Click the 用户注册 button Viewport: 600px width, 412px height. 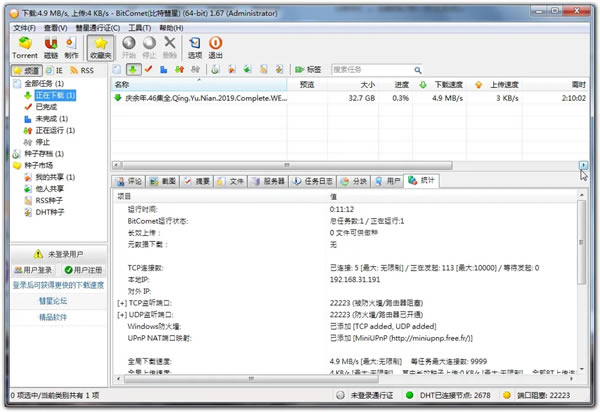pyautogui.click(x=83, y=270)
